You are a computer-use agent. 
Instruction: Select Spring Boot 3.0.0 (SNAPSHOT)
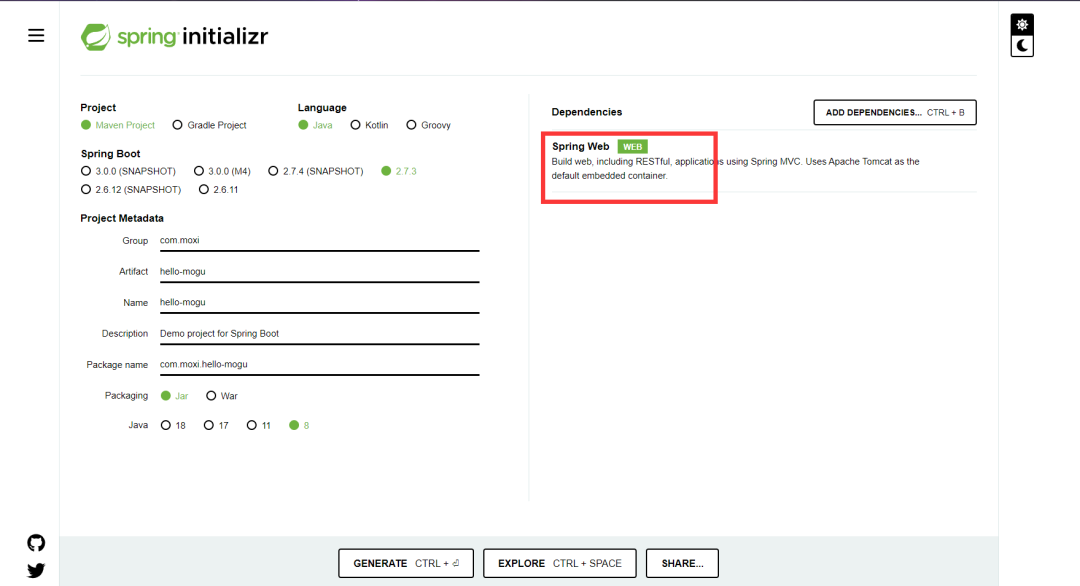pos(128,171)
